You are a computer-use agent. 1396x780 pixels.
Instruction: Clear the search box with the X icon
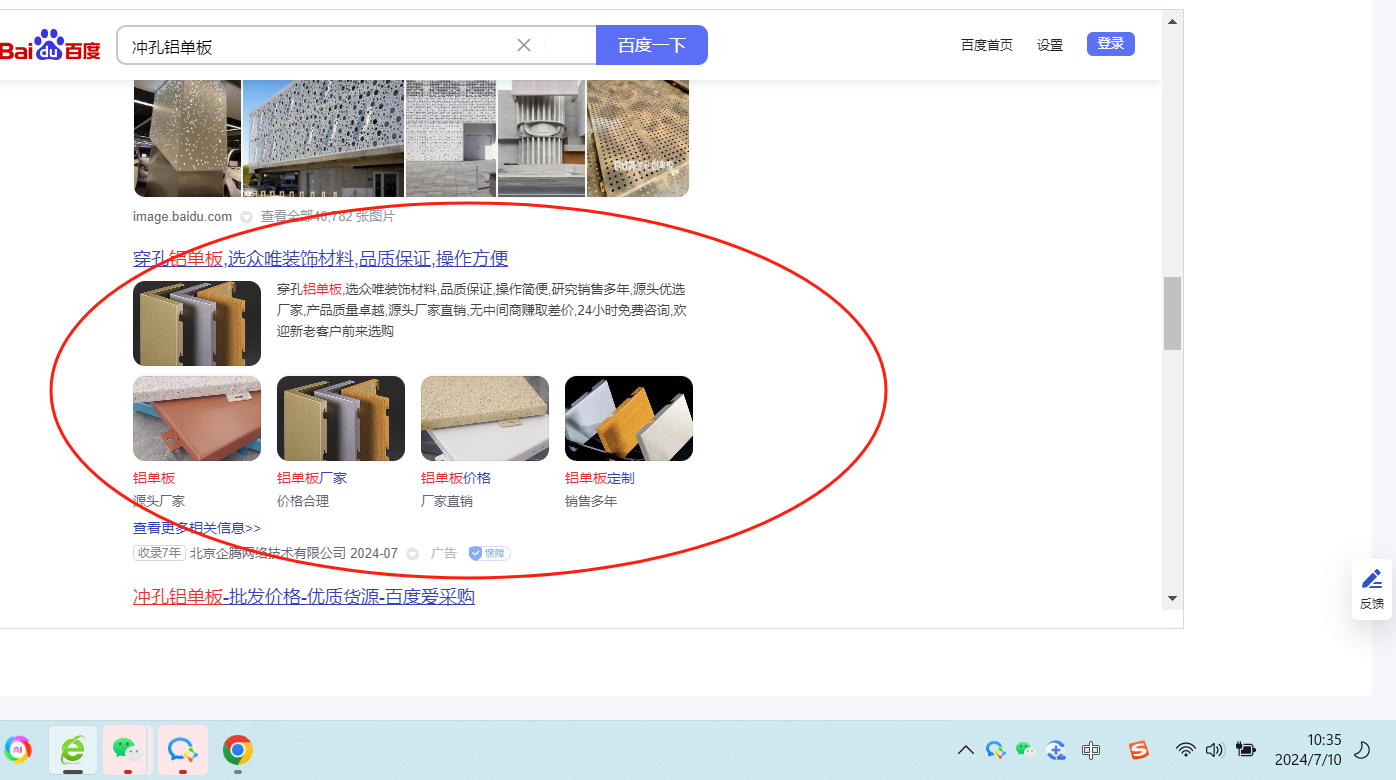point(524,45)
